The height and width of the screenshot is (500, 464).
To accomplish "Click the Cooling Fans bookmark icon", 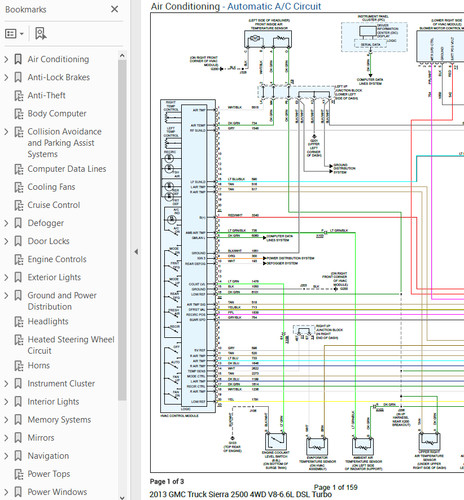I will [19, 187].
